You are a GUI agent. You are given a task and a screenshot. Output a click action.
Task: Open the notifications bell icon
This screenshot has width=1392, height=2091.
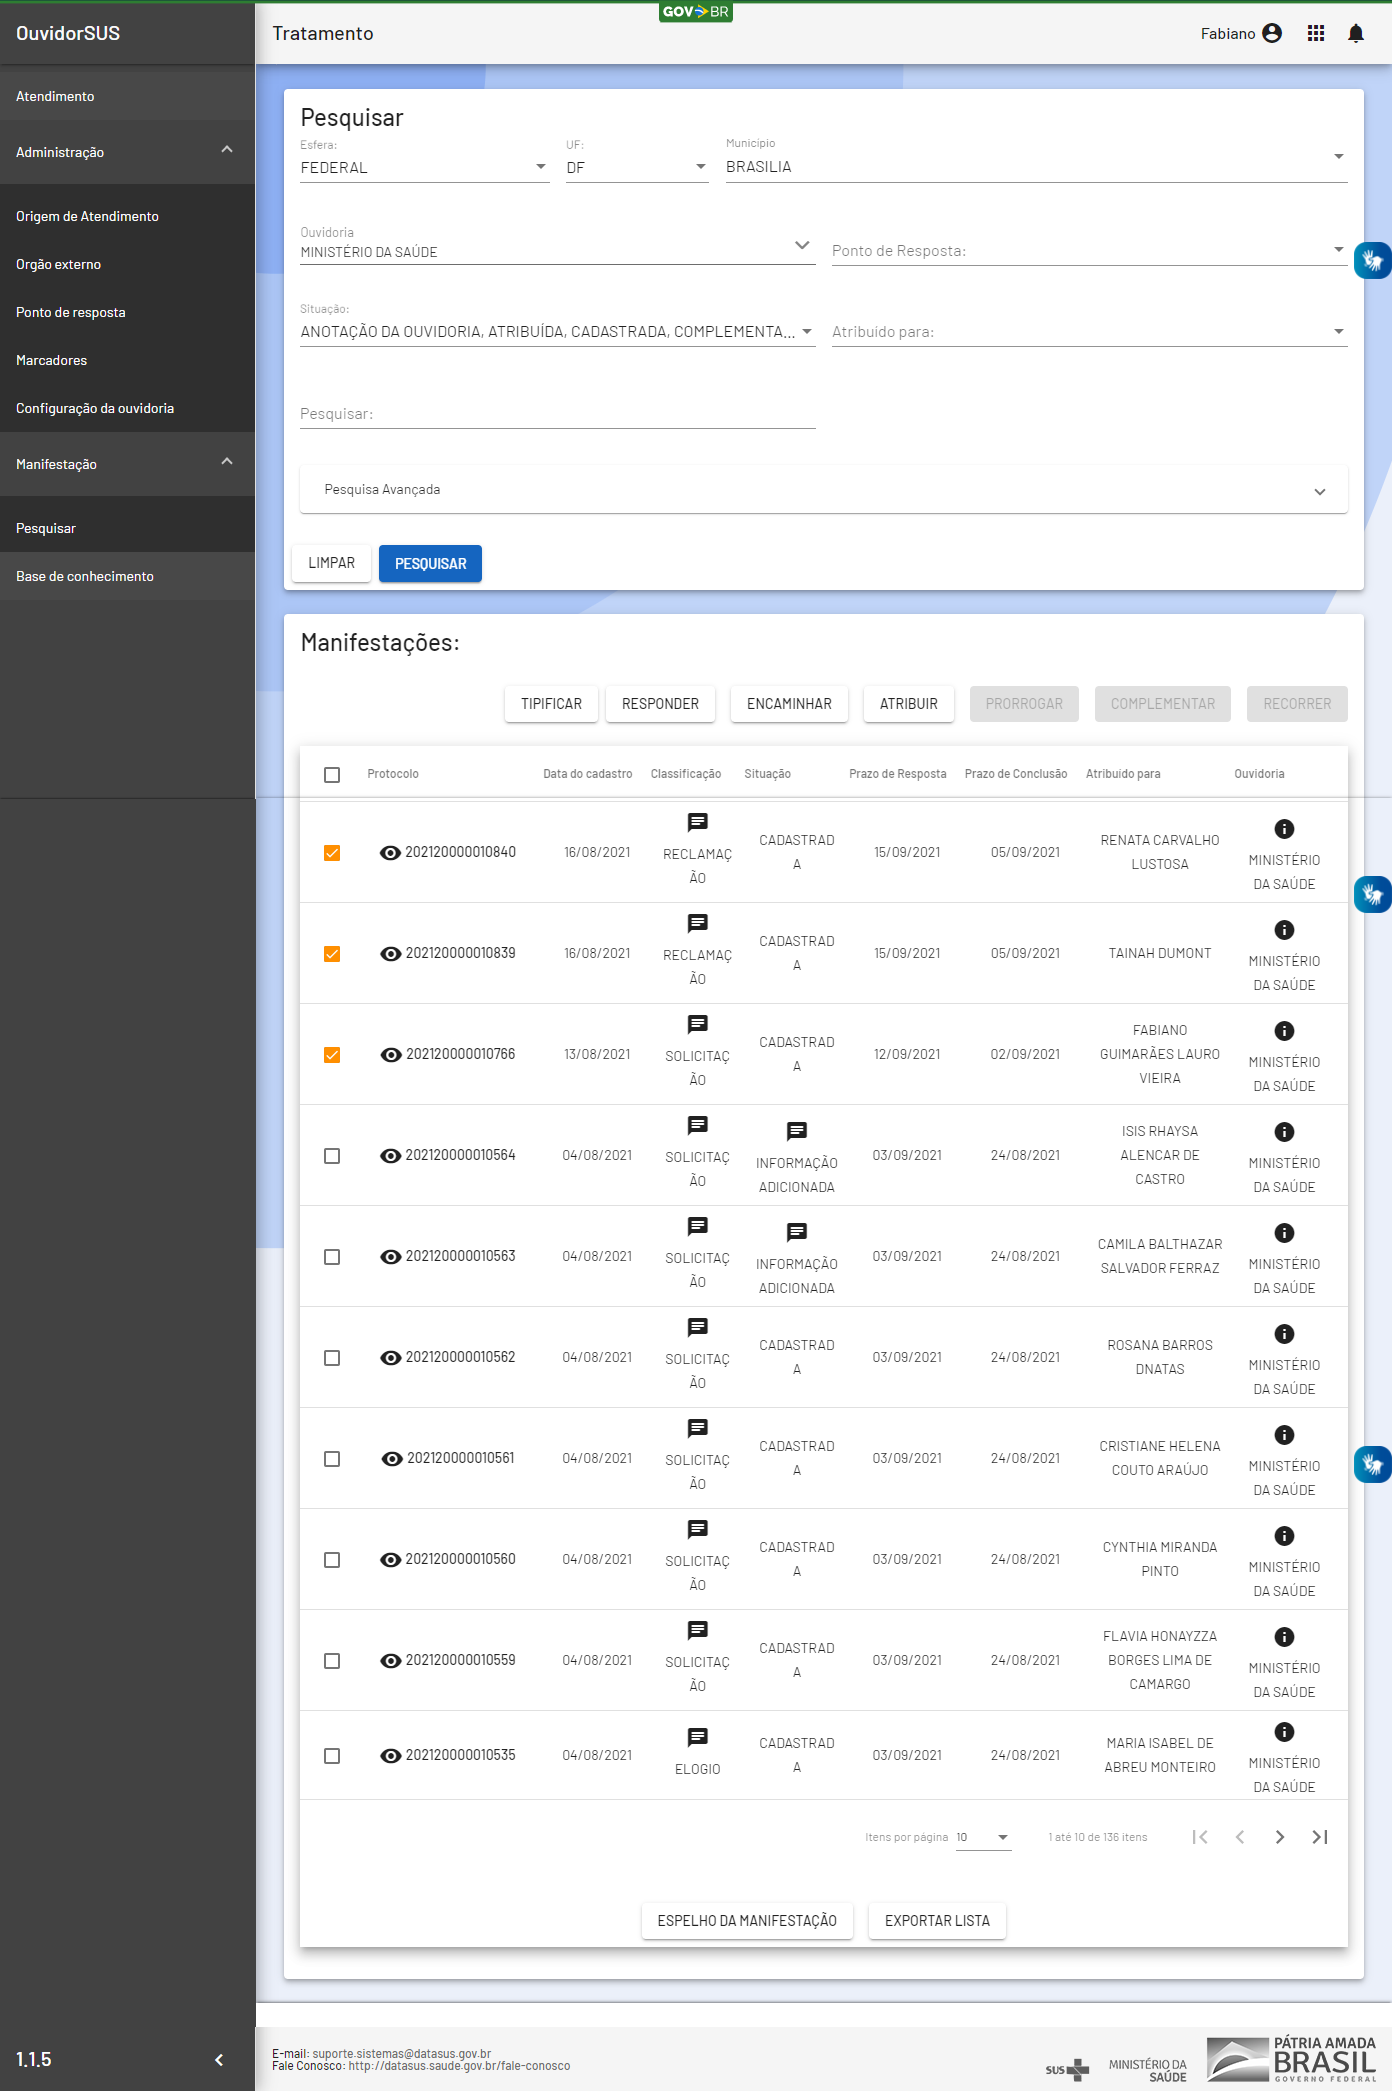[1355, 34]
